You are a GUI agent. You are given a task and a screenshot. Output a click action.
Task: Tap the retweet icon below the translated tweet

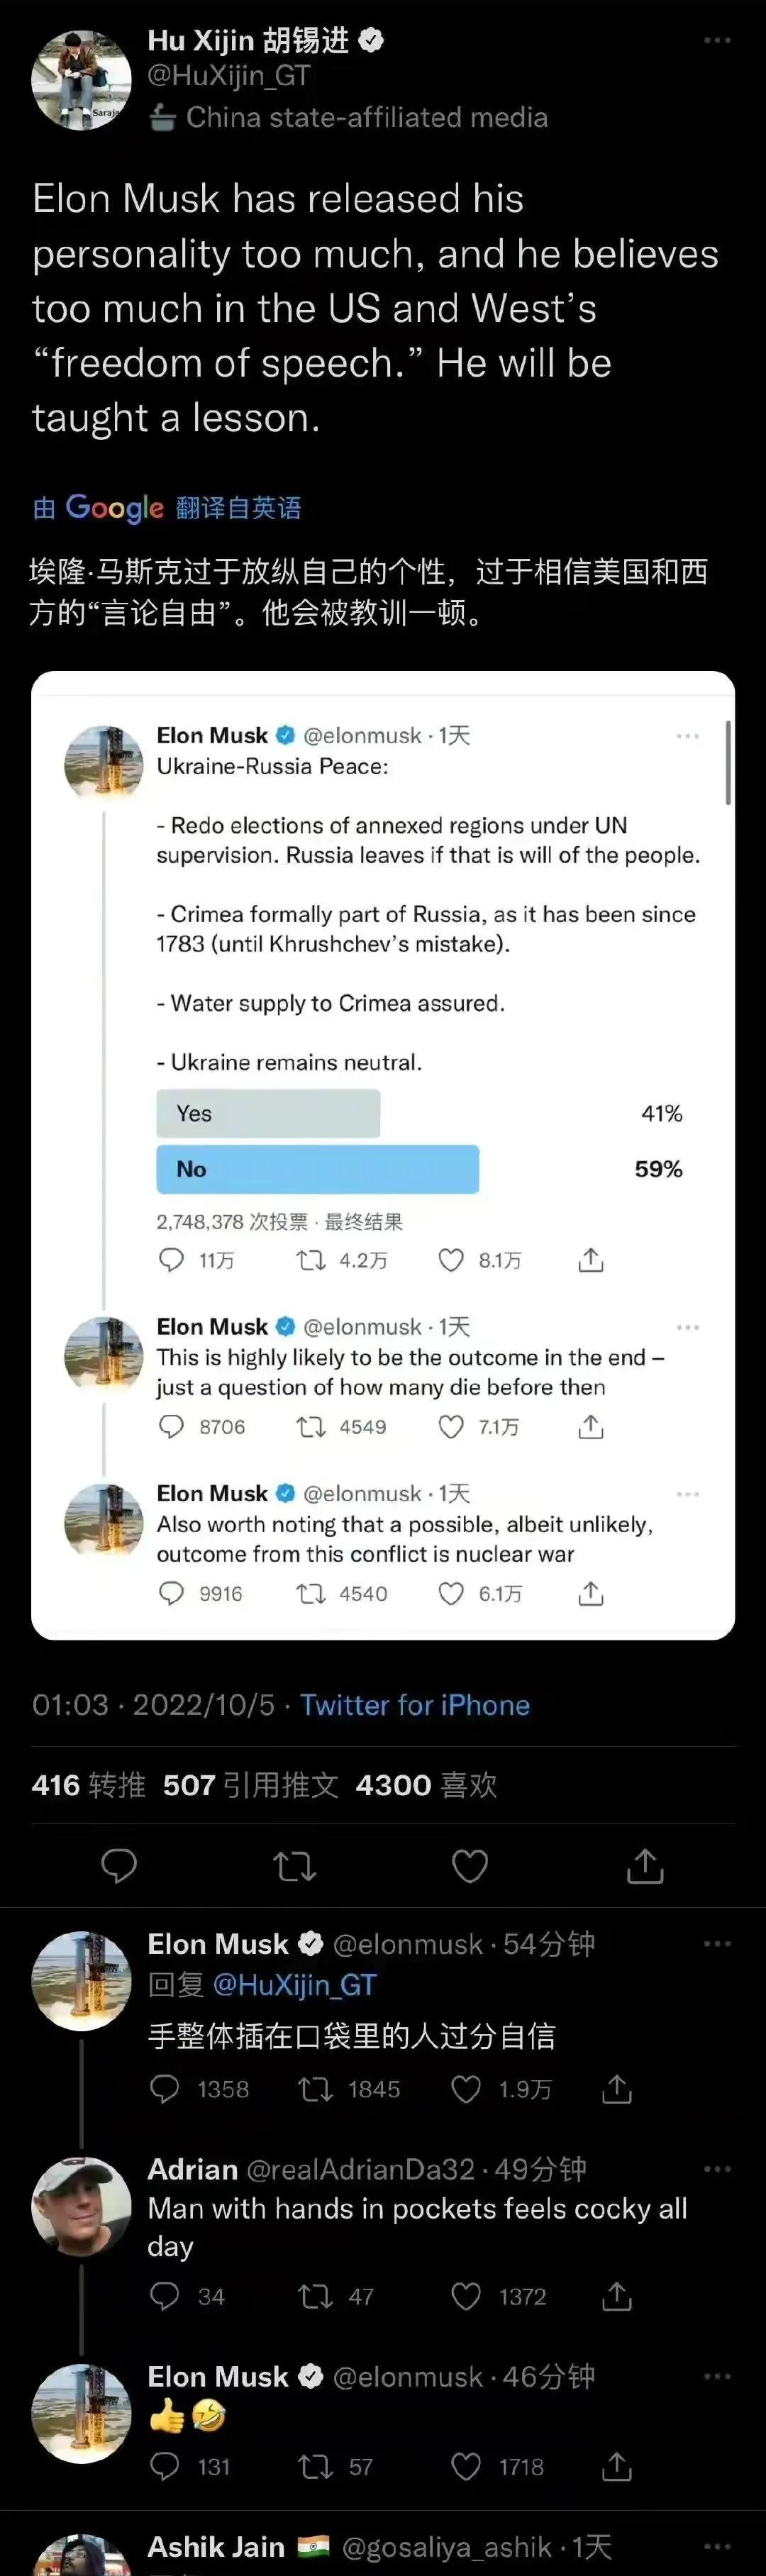pos(294,1864)
